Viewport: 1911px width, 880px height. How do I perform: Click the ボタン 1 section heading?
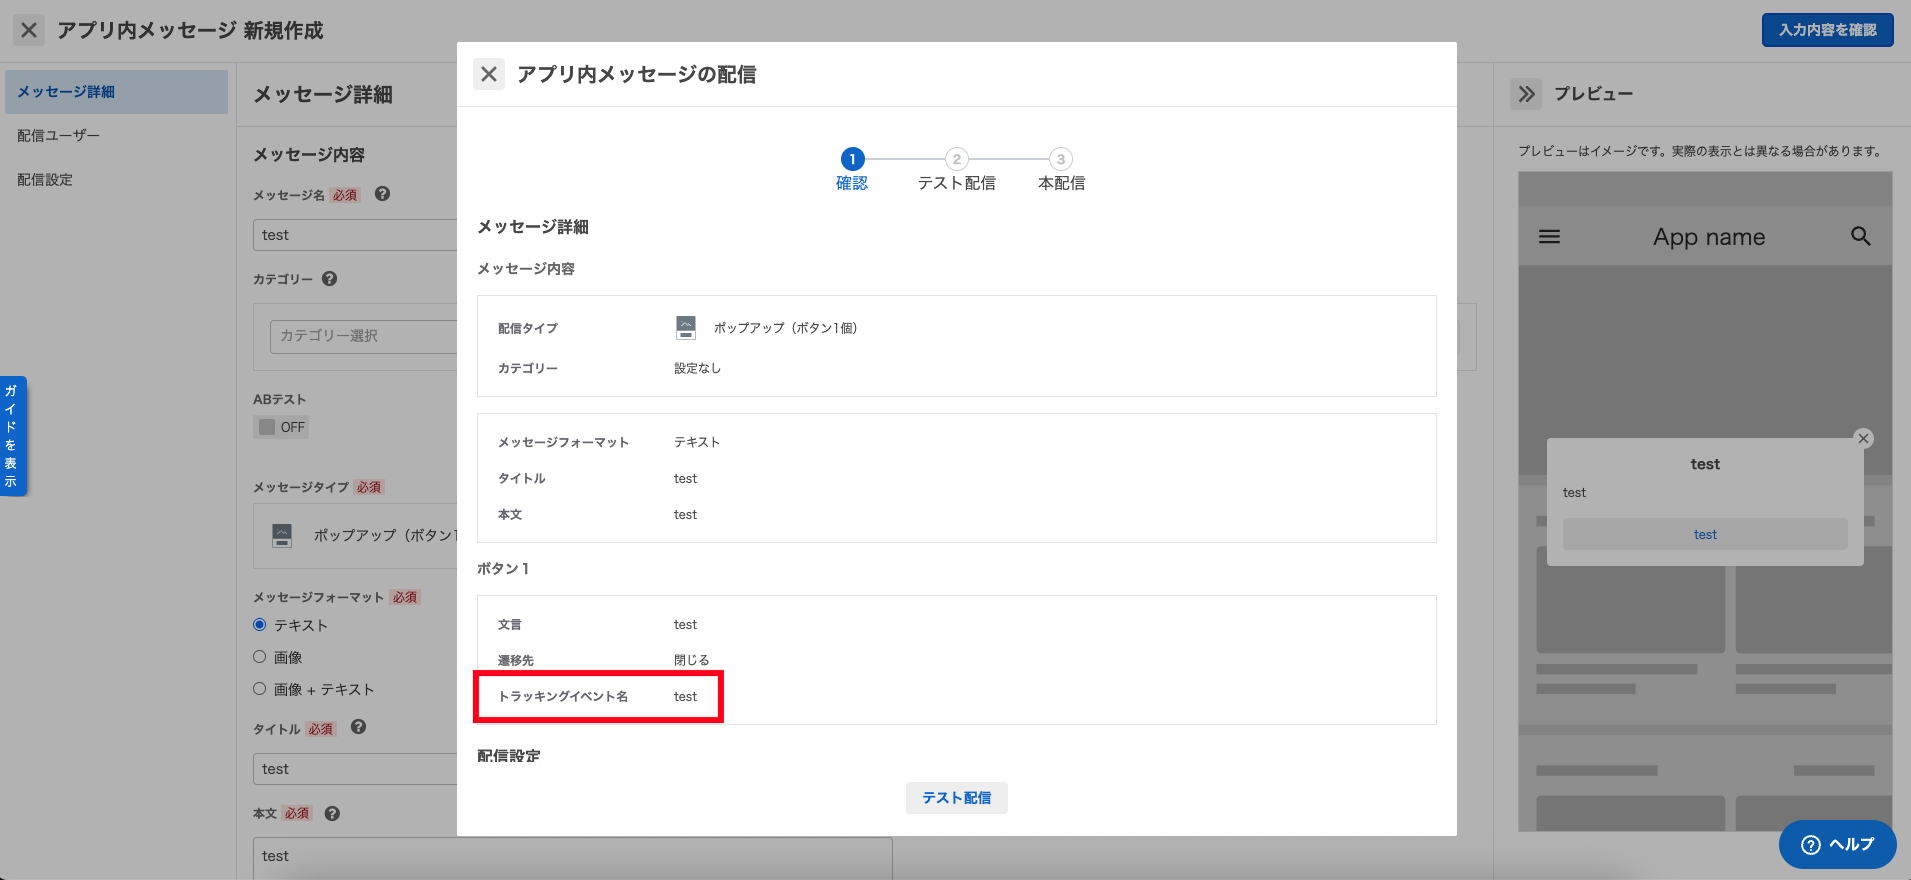(503, 568)
